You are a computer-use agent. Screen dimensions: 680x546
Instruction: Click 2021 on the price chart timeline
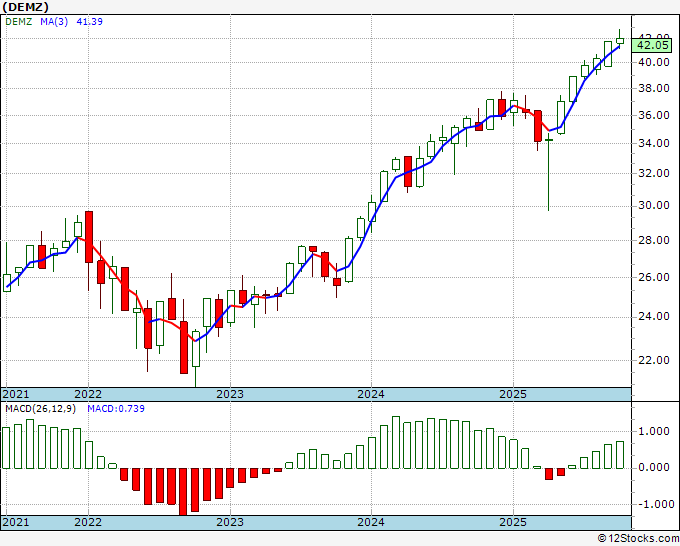(16, 394)
